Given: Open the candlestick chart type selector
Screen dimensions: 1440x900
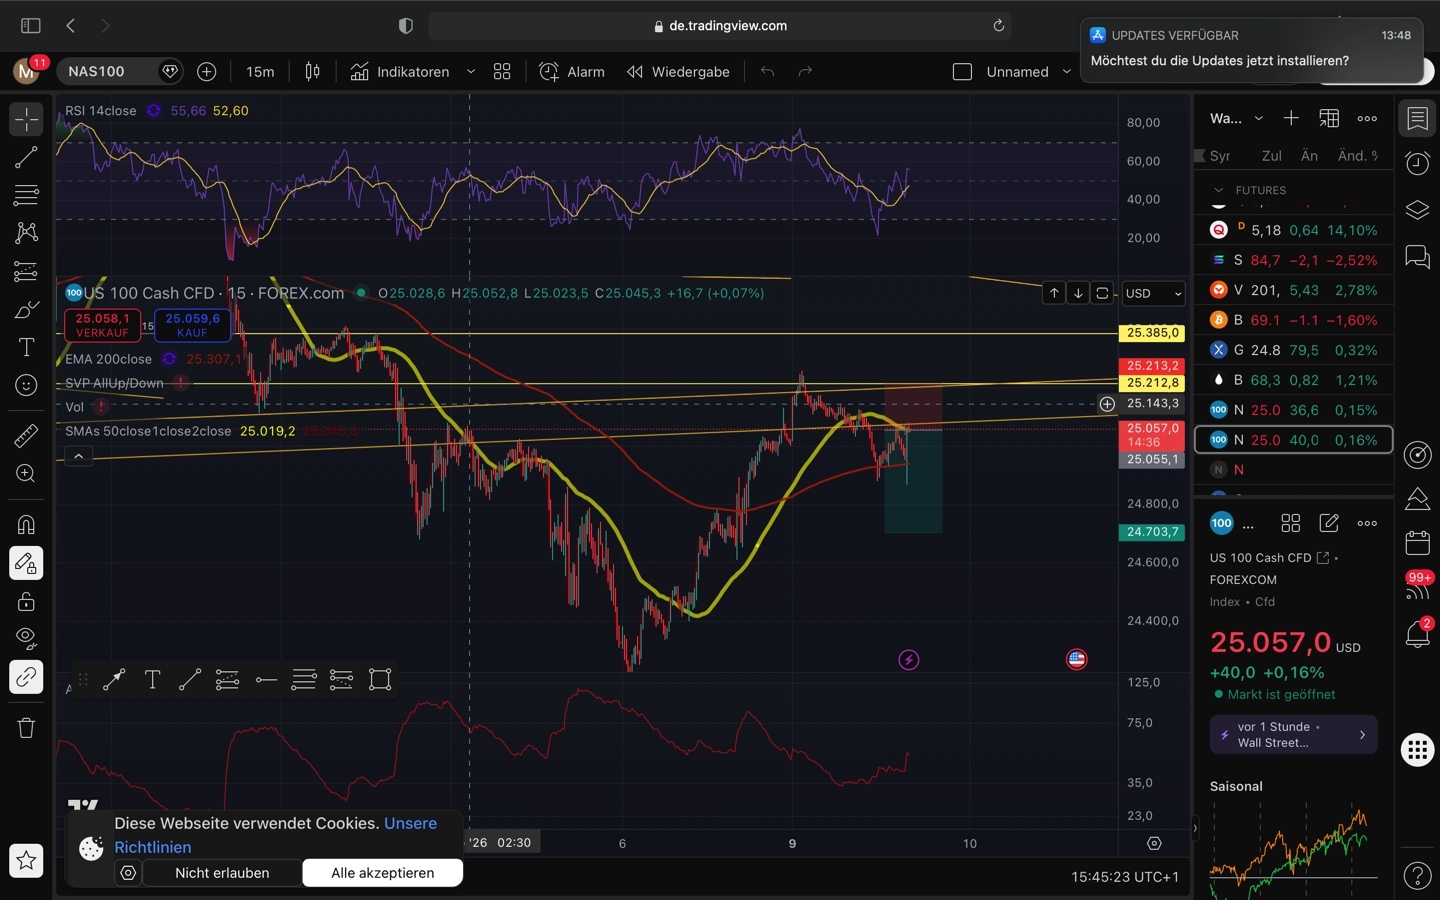Looking at the screenshot, I should (x=313, y=71).
